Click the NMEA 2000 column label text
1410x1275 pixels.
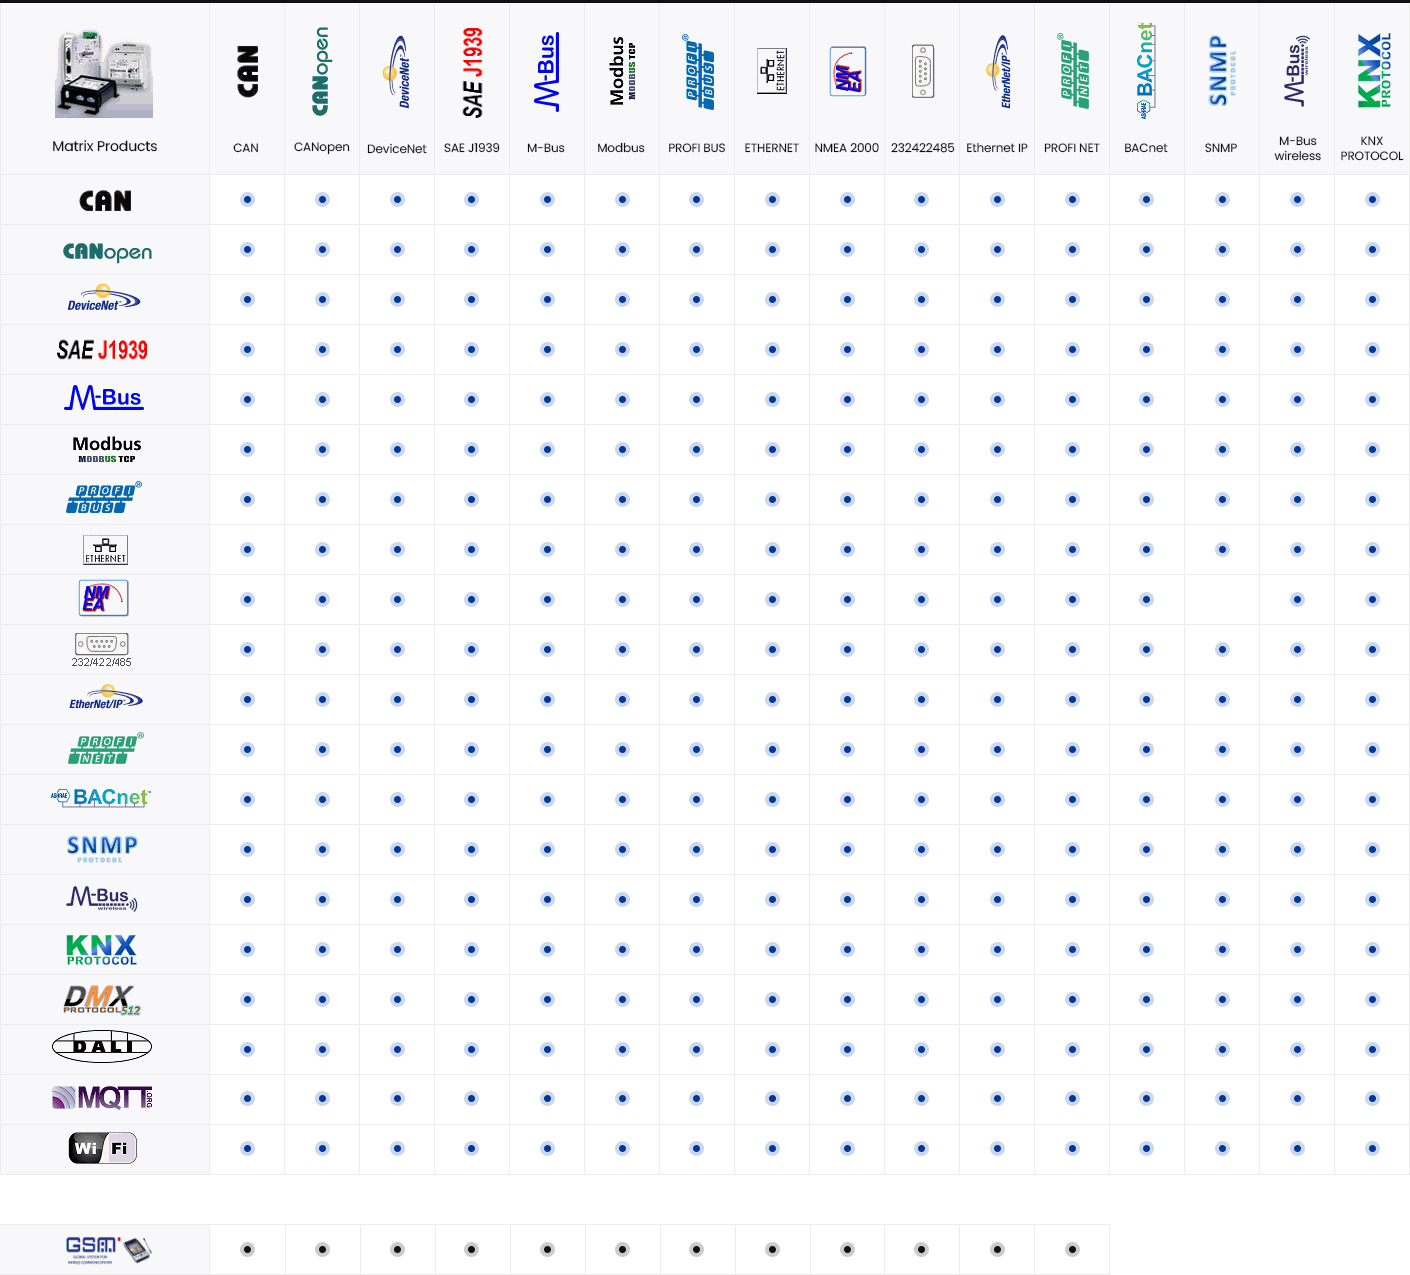pyautogui.click(x=847, y=148)
